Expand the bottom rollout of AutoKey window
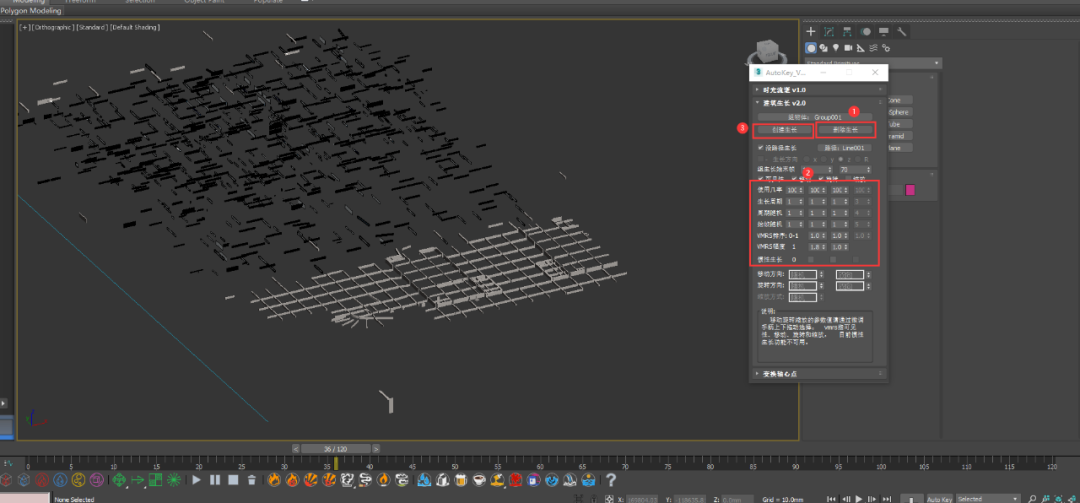Viewport: 1080px width, 503px height. 818,373
